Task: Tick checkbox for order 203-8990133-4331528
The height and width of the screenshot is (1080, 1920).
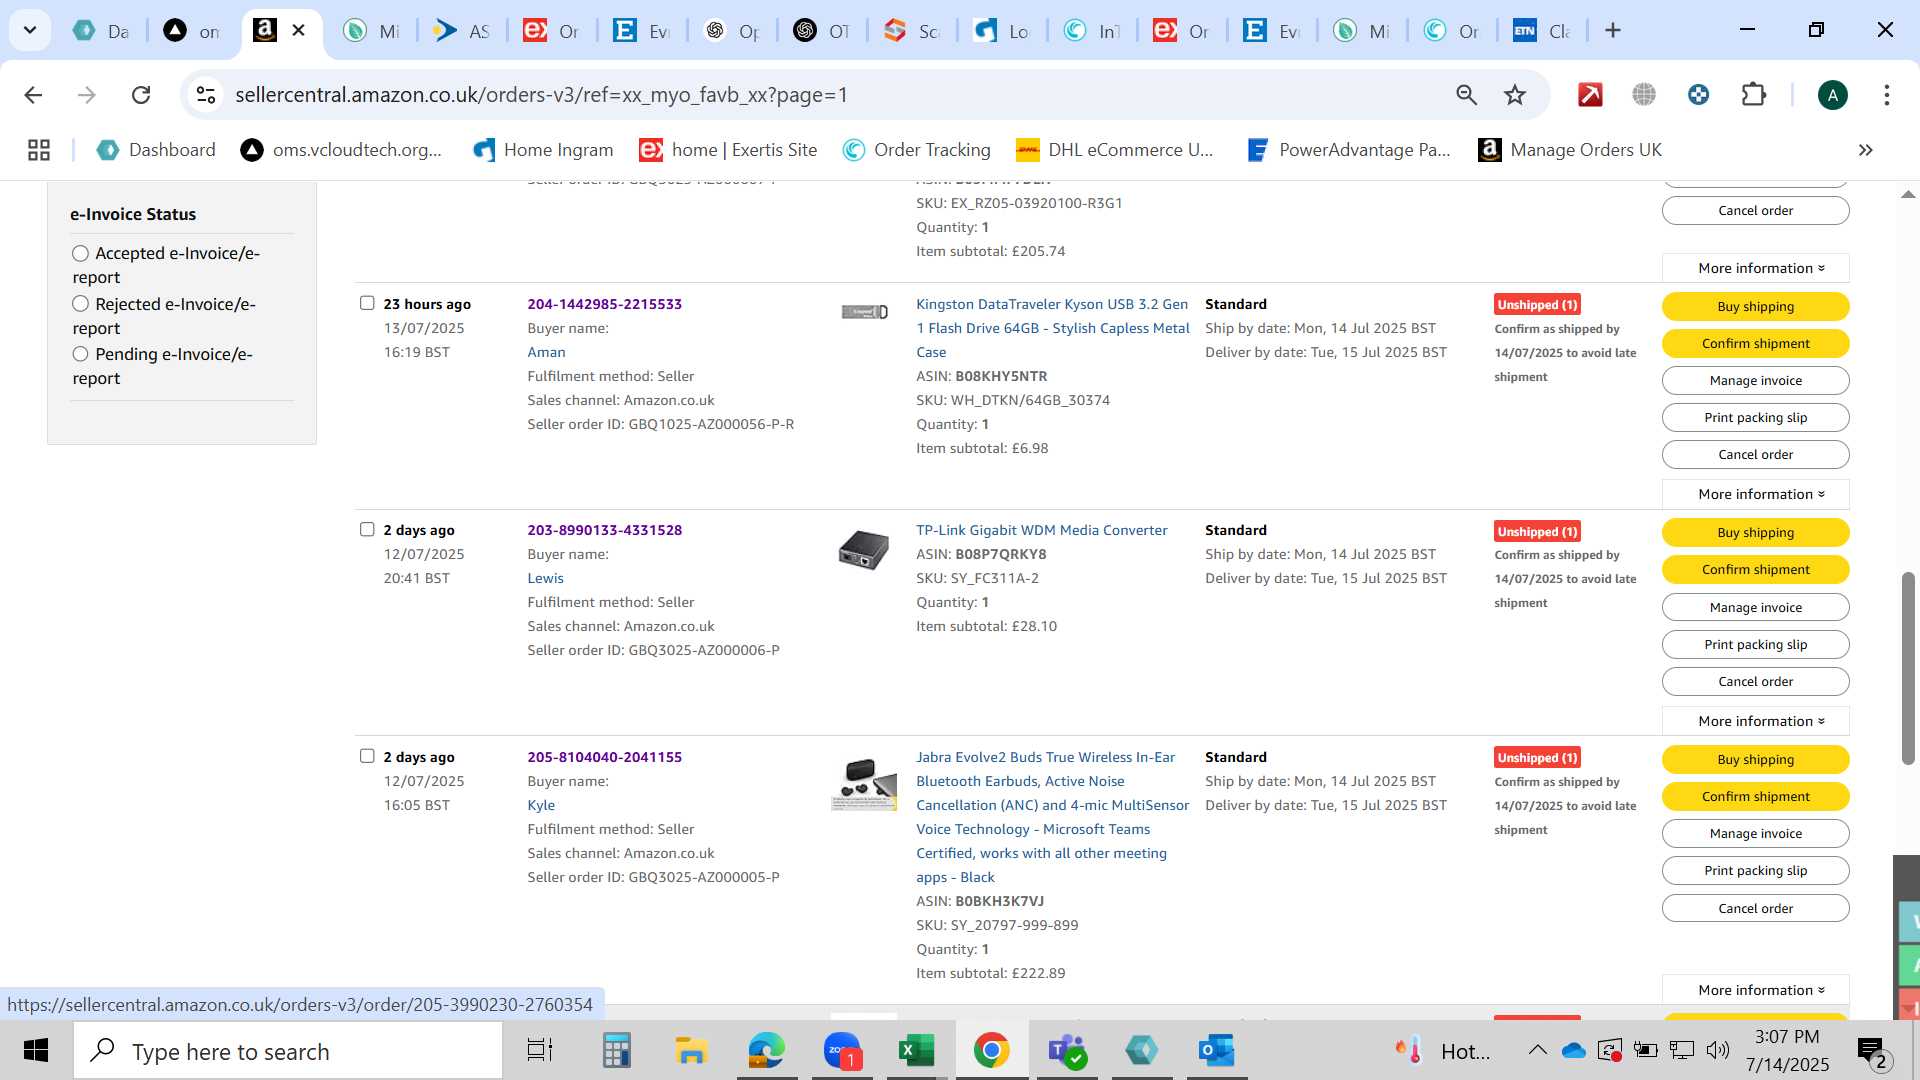Action: coord(367,529)
